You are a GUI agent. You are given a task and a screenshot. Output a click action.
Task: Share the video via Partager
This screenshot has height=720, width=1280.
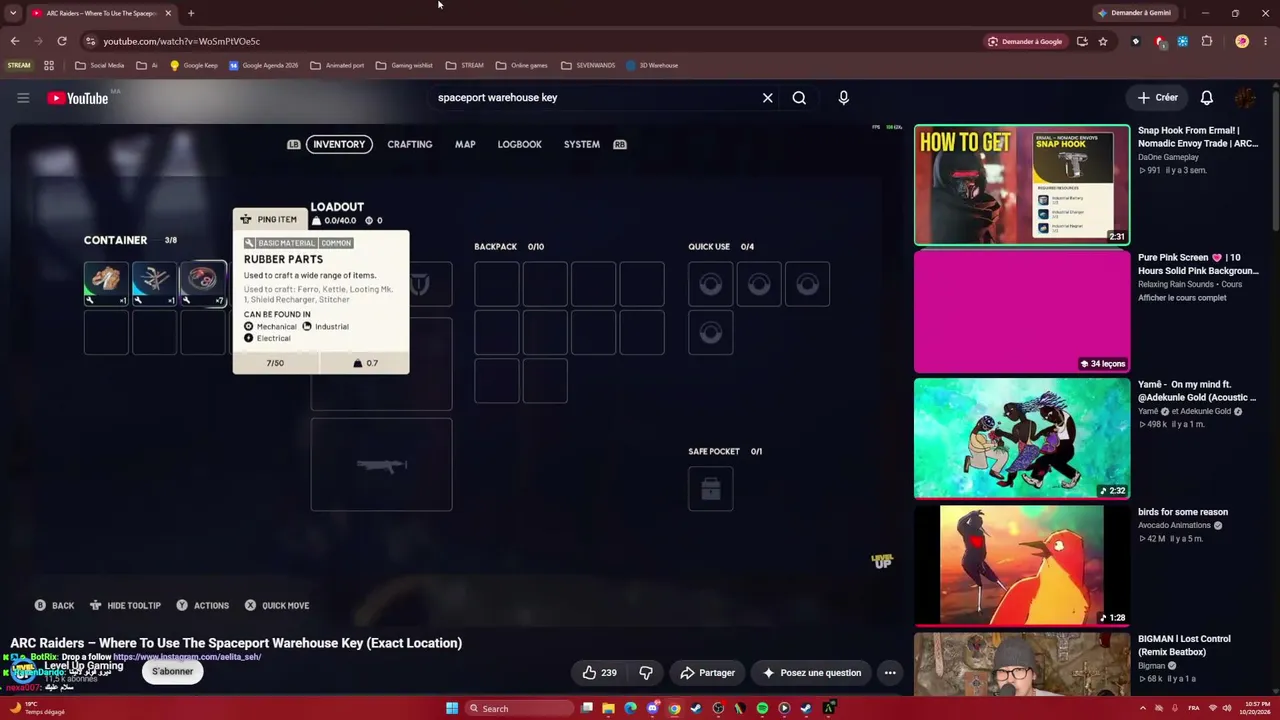[707, 673]
